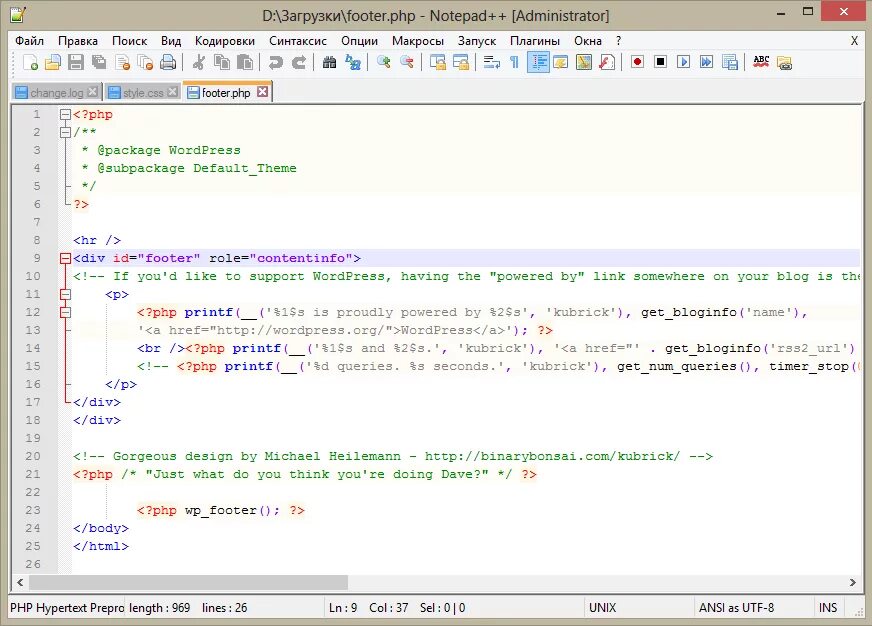The height and width of the screenshot is (626, 872).
Task: Open the ? help menu
Action: pos(618,41)
